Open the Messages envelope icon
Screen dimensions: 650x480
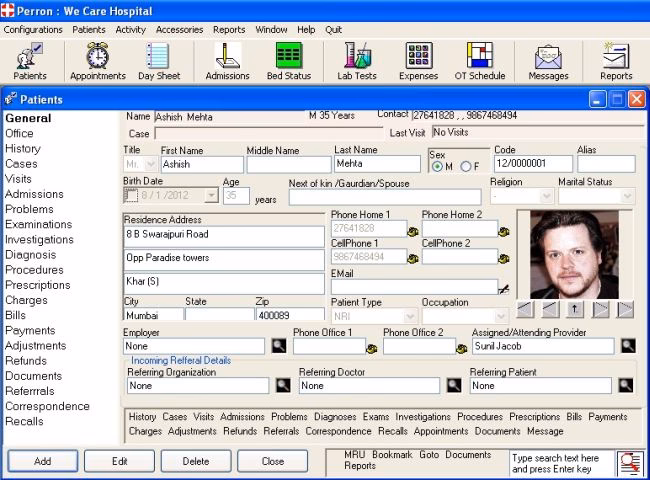point(547,57)
